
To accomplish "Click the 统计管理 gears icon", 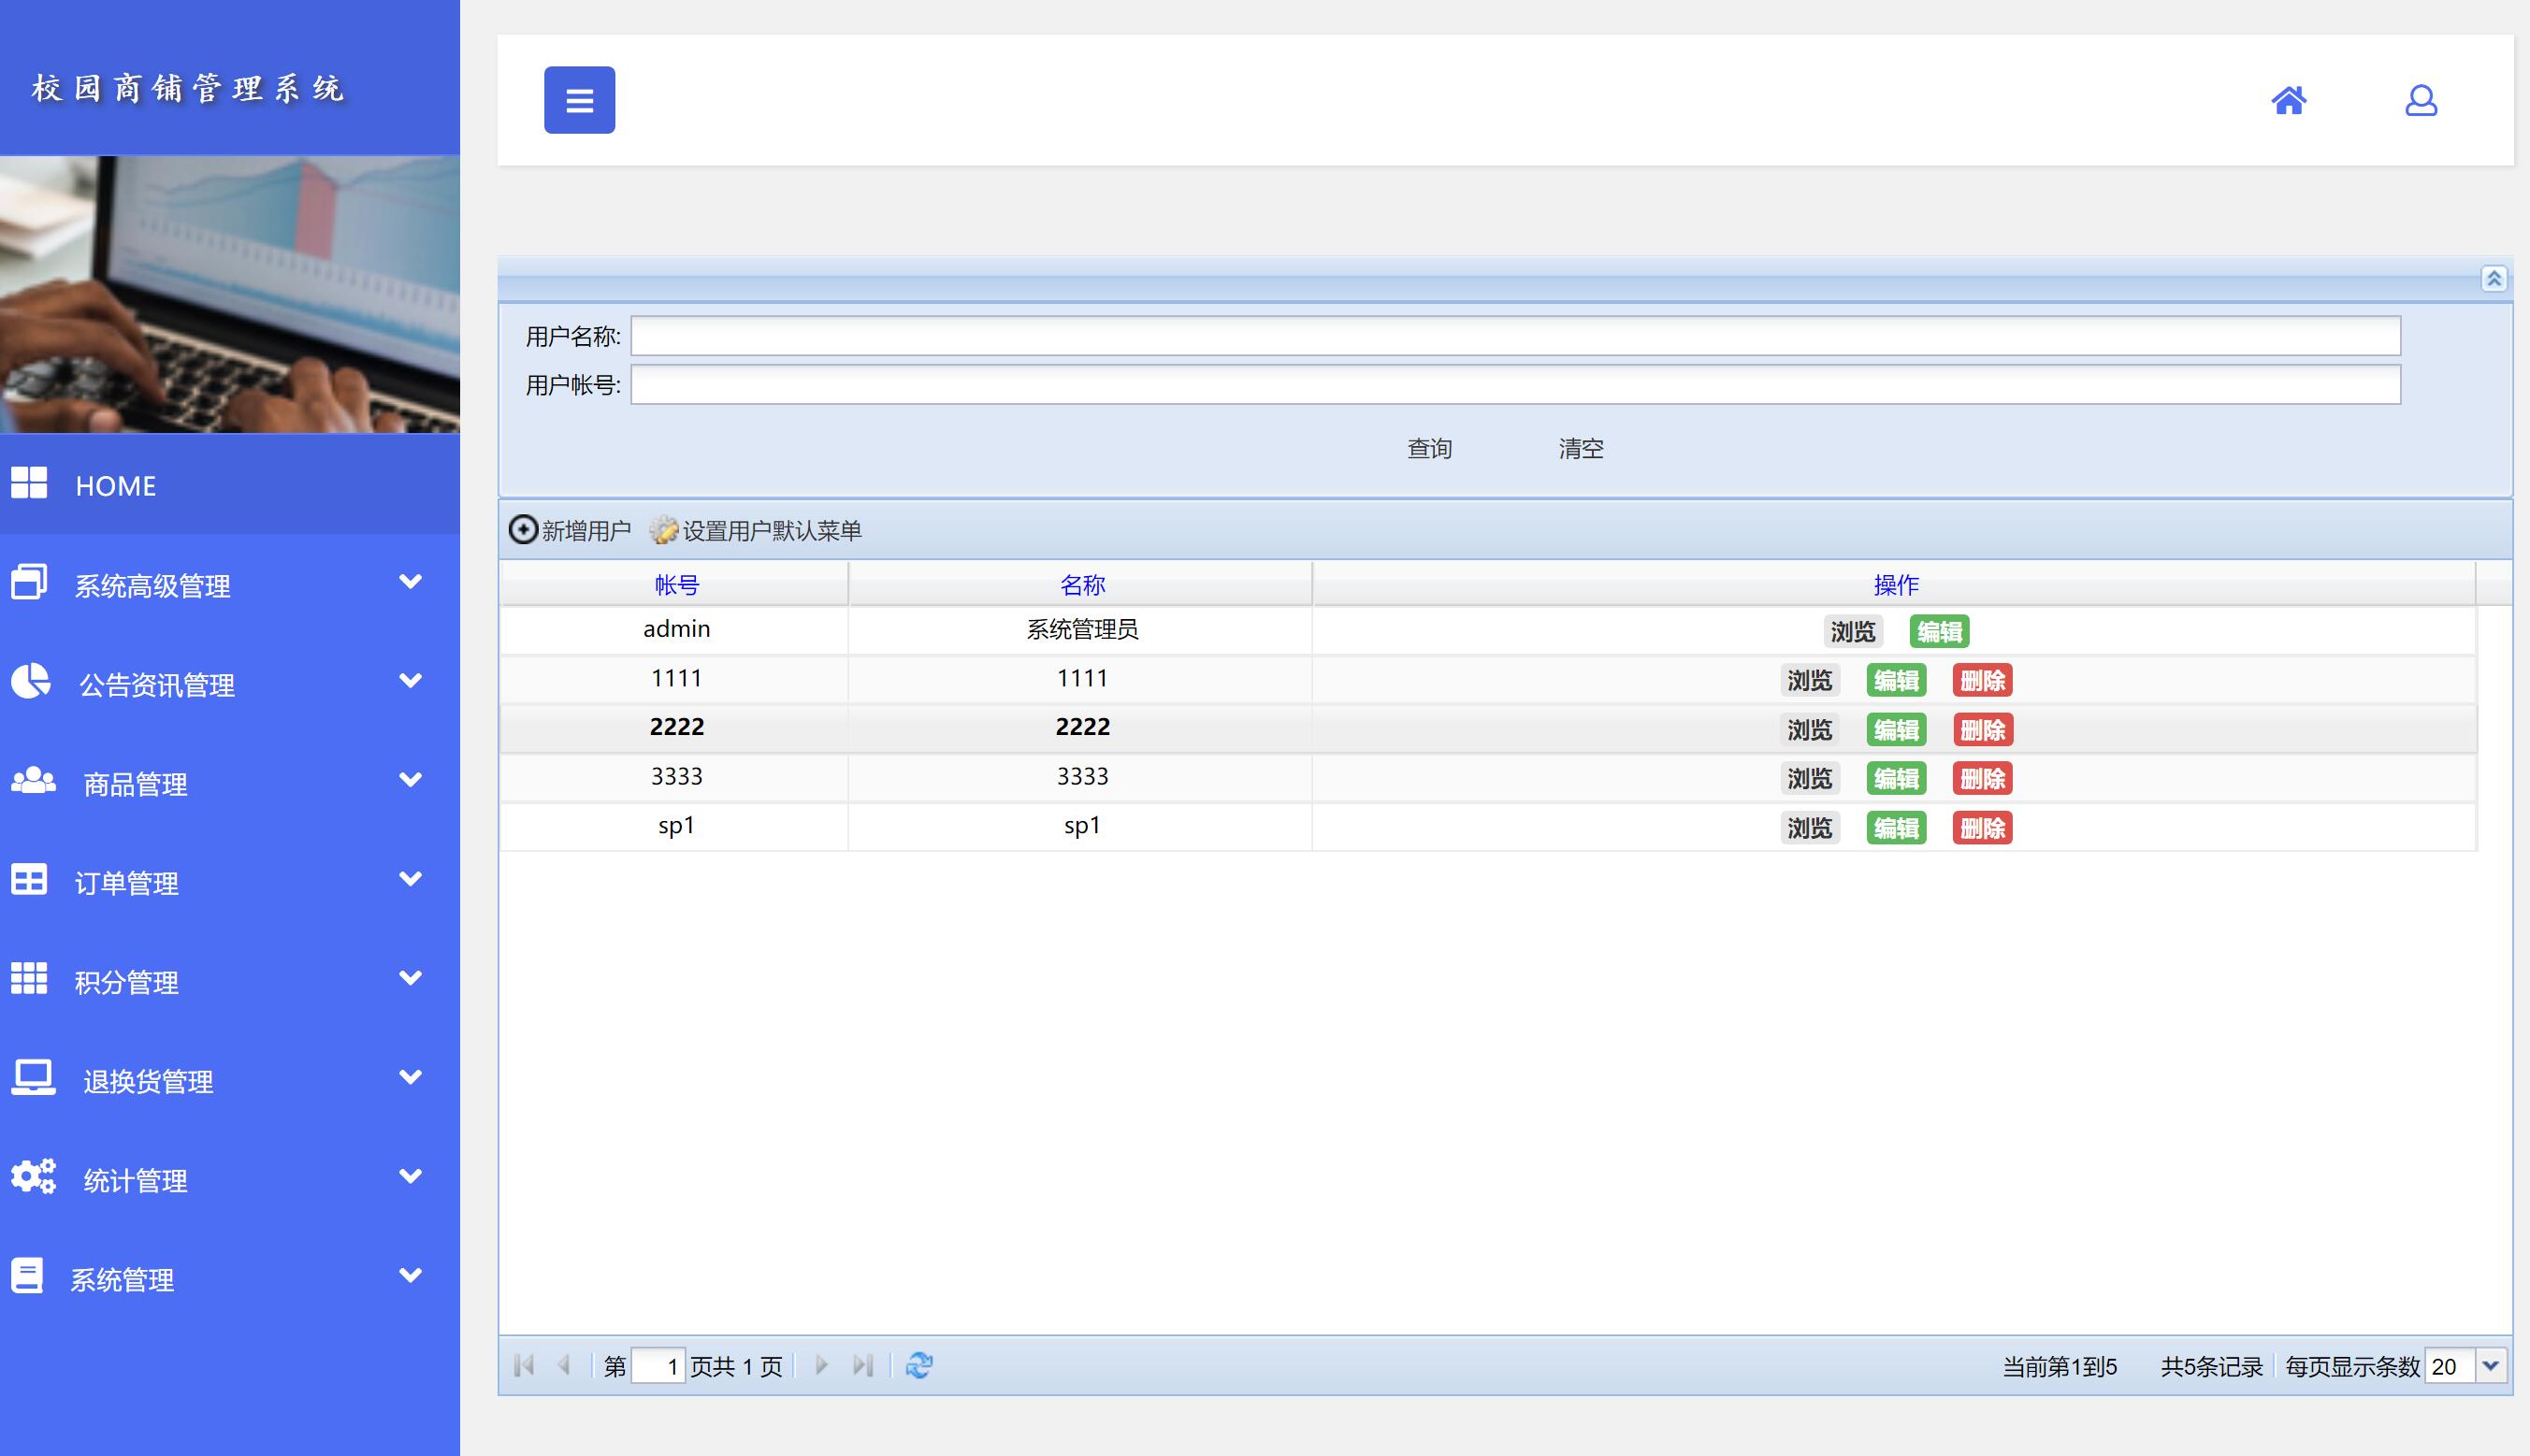I will [33, 1176].
